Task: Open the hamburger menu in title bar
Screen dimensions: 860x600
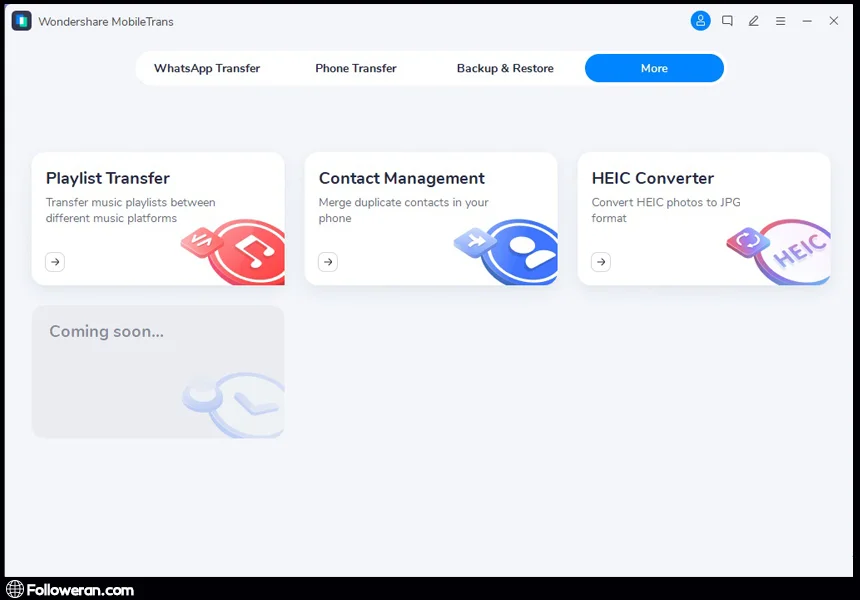Action: (x=781, y=21)
